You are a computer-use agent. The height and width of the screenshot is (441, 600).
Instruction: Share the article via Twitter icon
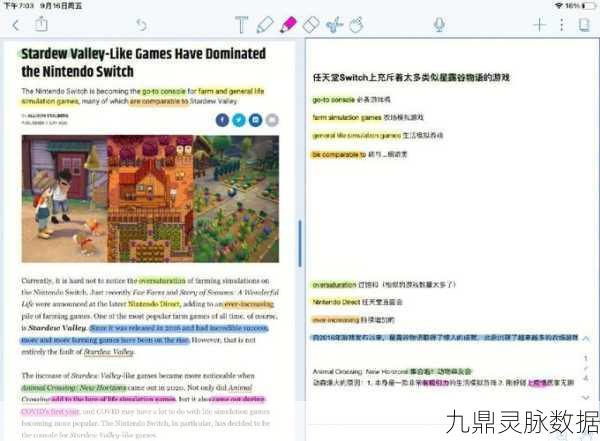coord(239,120)
